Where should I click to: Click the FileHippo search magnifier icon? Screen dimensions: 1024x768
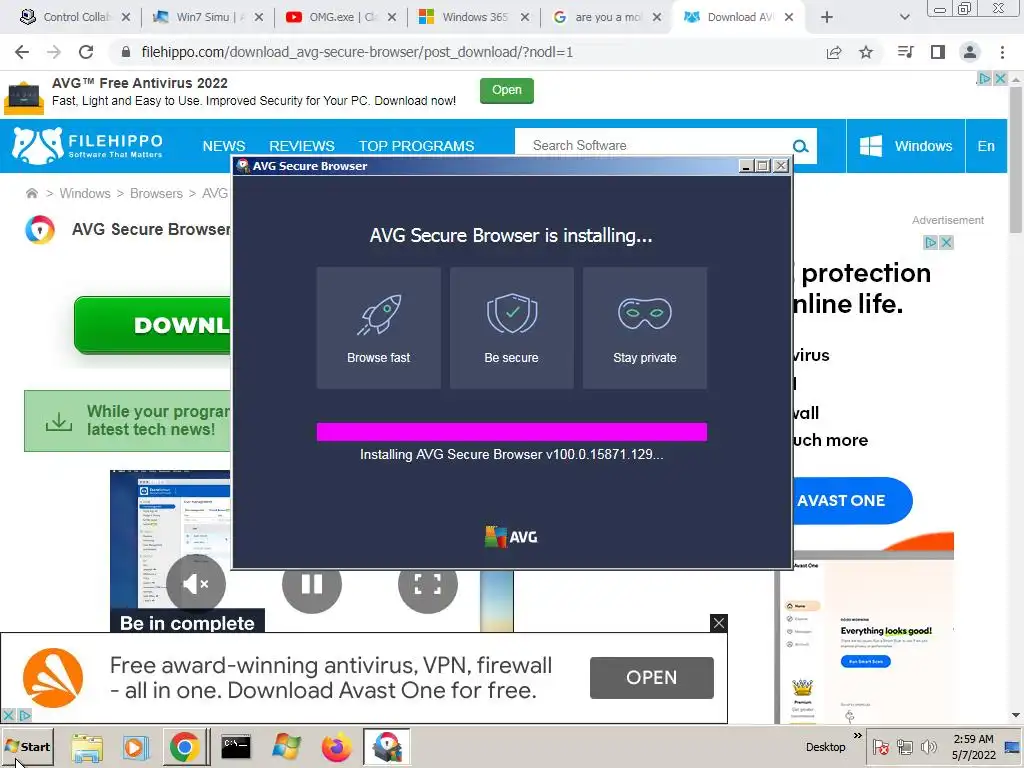pyautogui.click(x=801, y=146)
